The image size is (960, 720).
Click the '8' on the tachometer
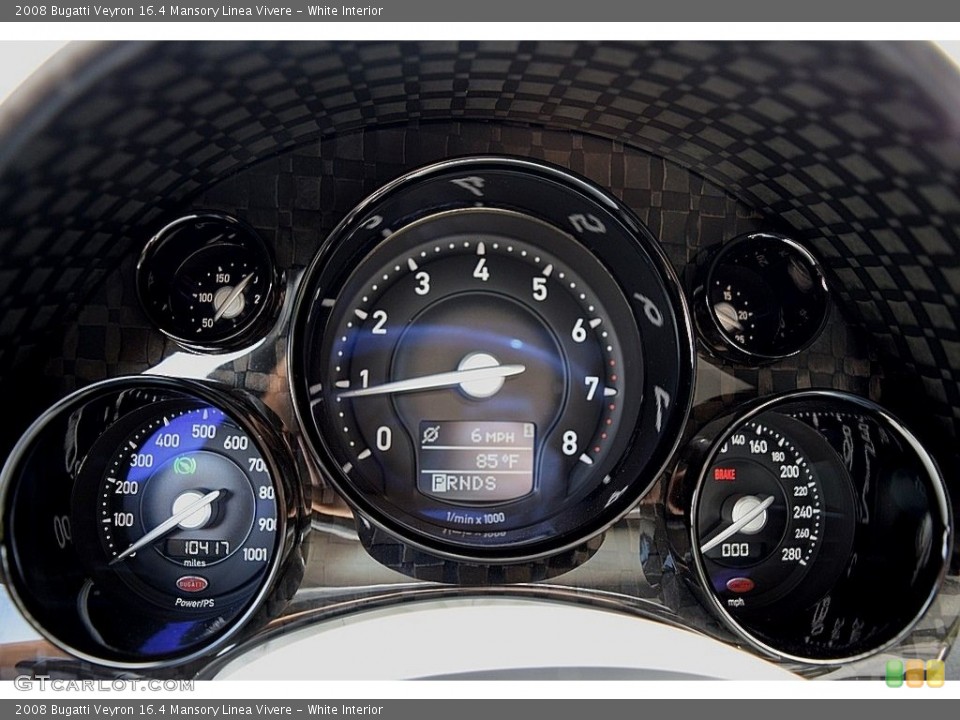click(x=569, y=443)
